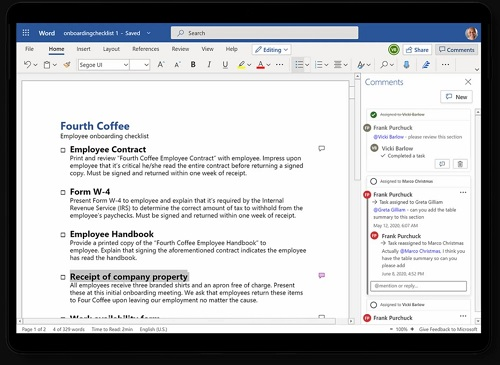Click the bulleted list icon
Viewport: 500px width, 365px height.
click(299, 64)
